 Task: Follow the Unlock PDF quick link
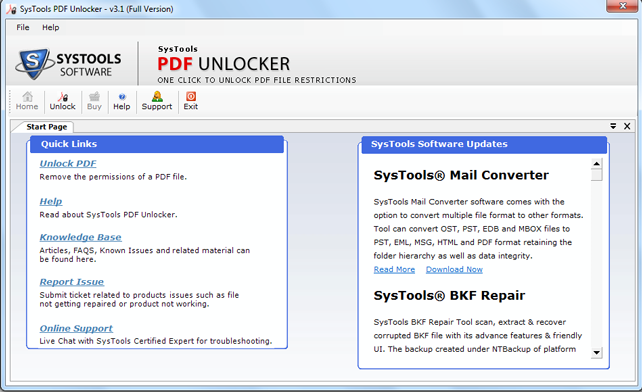point(68,163)
